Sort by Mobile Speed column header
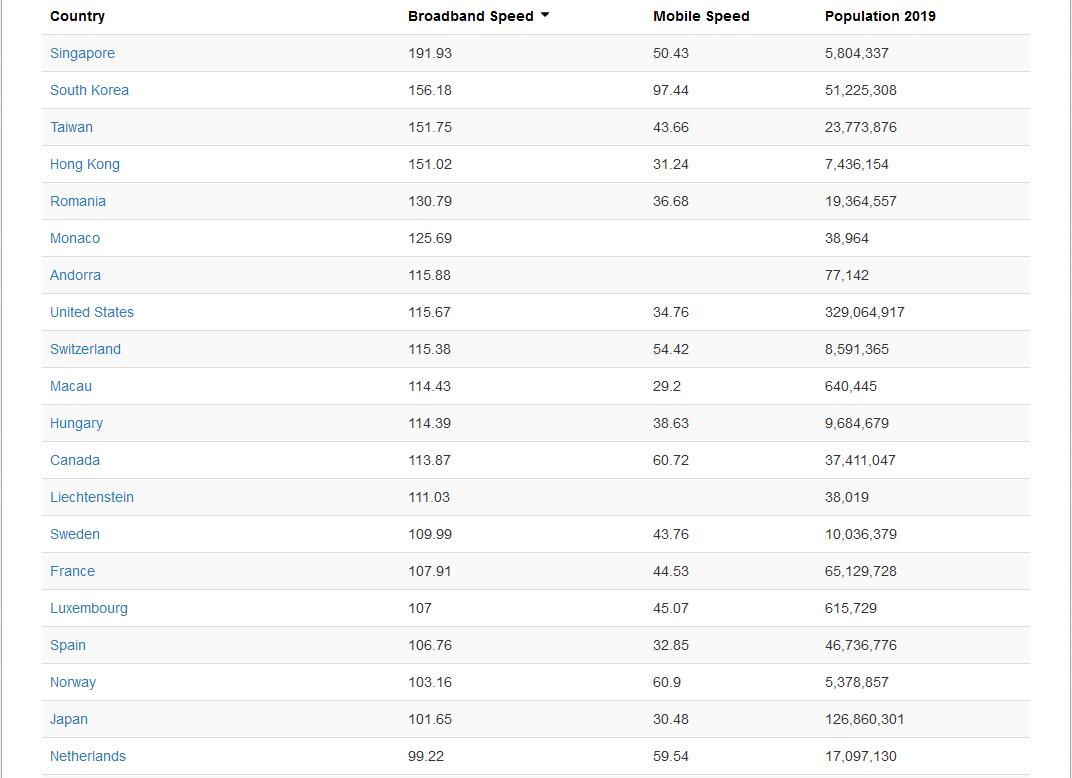 pos(701,16)
